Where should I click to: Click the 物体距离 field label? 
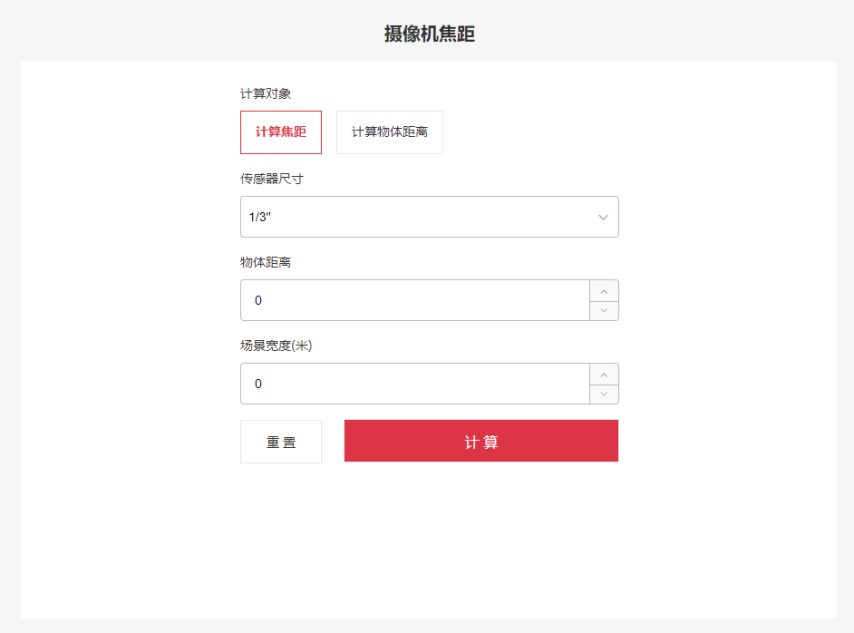click(265, 262)
